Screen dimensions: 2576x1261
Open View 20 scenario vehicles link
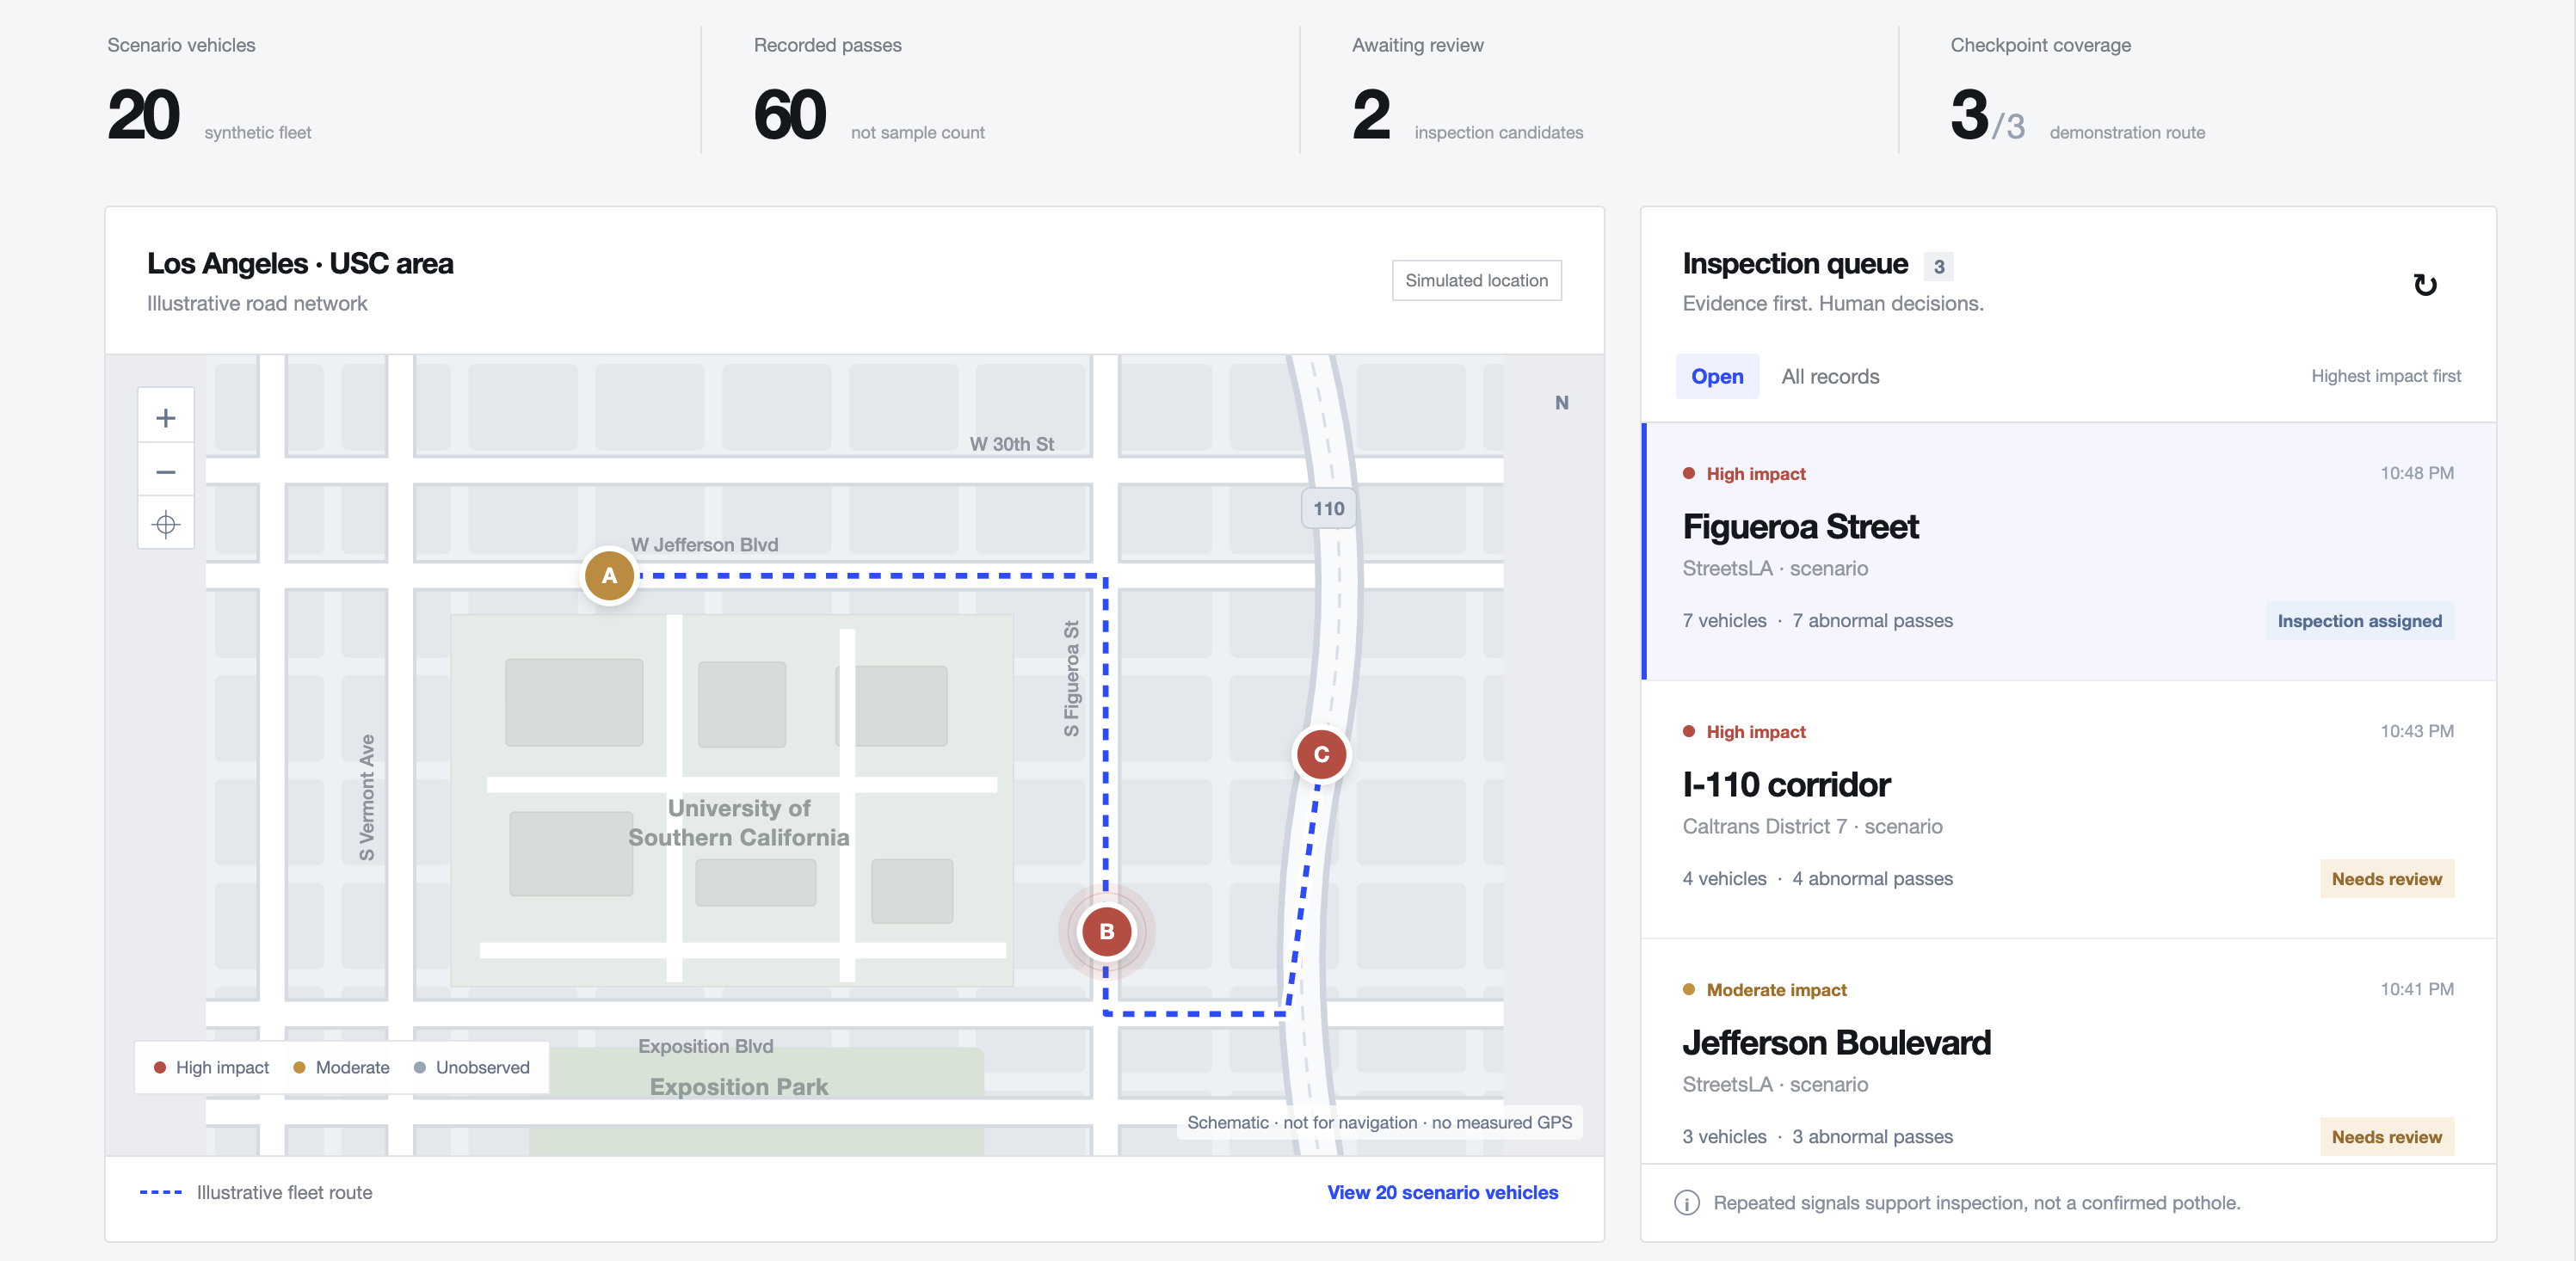pos(1442,1193)
